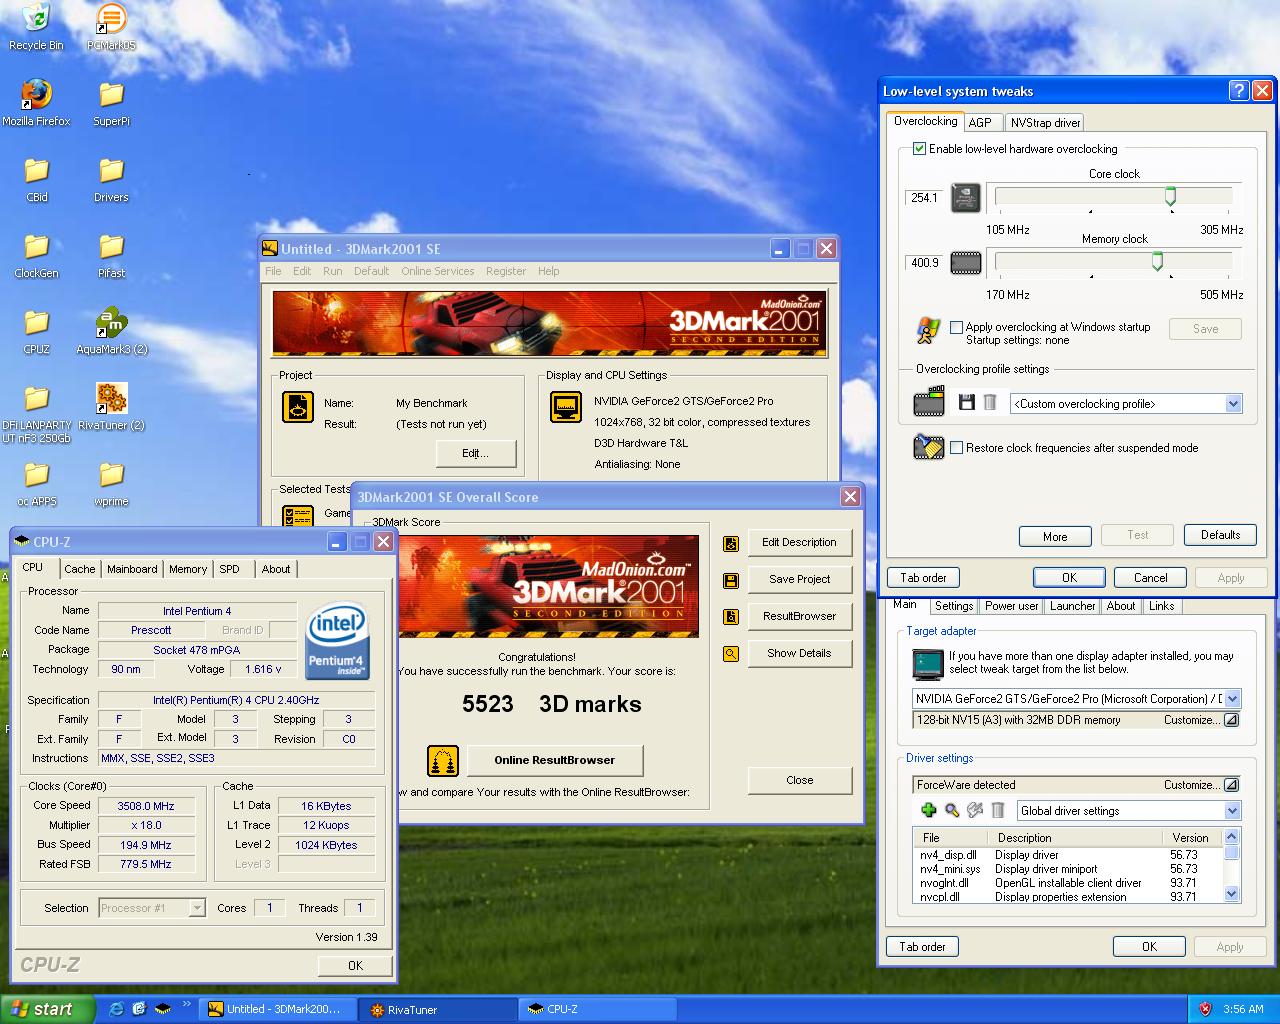Open the RivaTuner Launcher tab

1073,606
